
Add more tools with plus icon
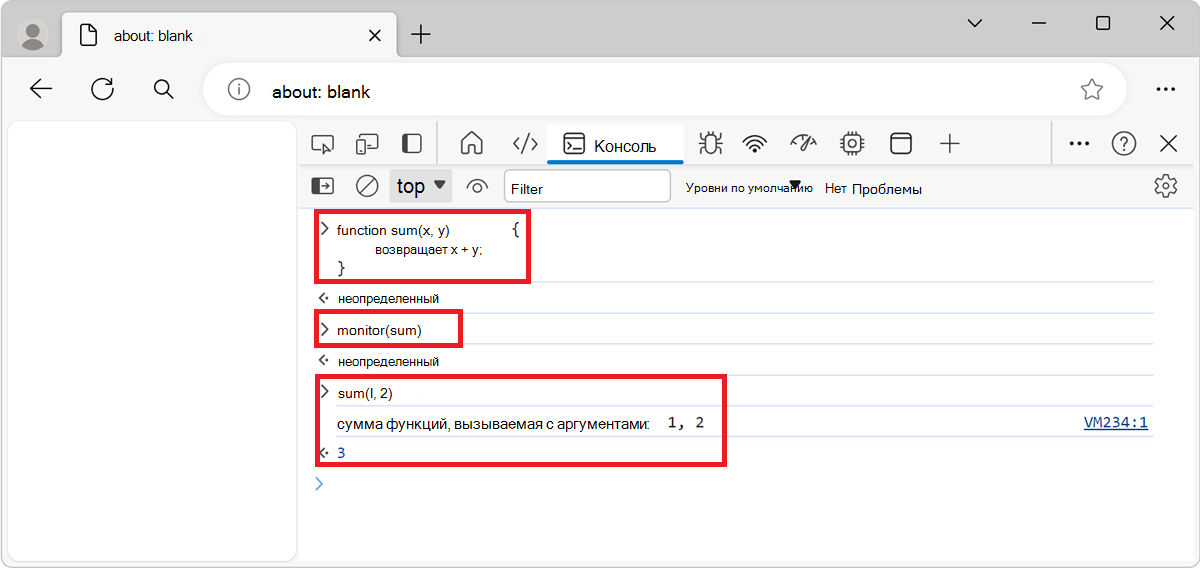pyautogui.click(x=949, y=144)
